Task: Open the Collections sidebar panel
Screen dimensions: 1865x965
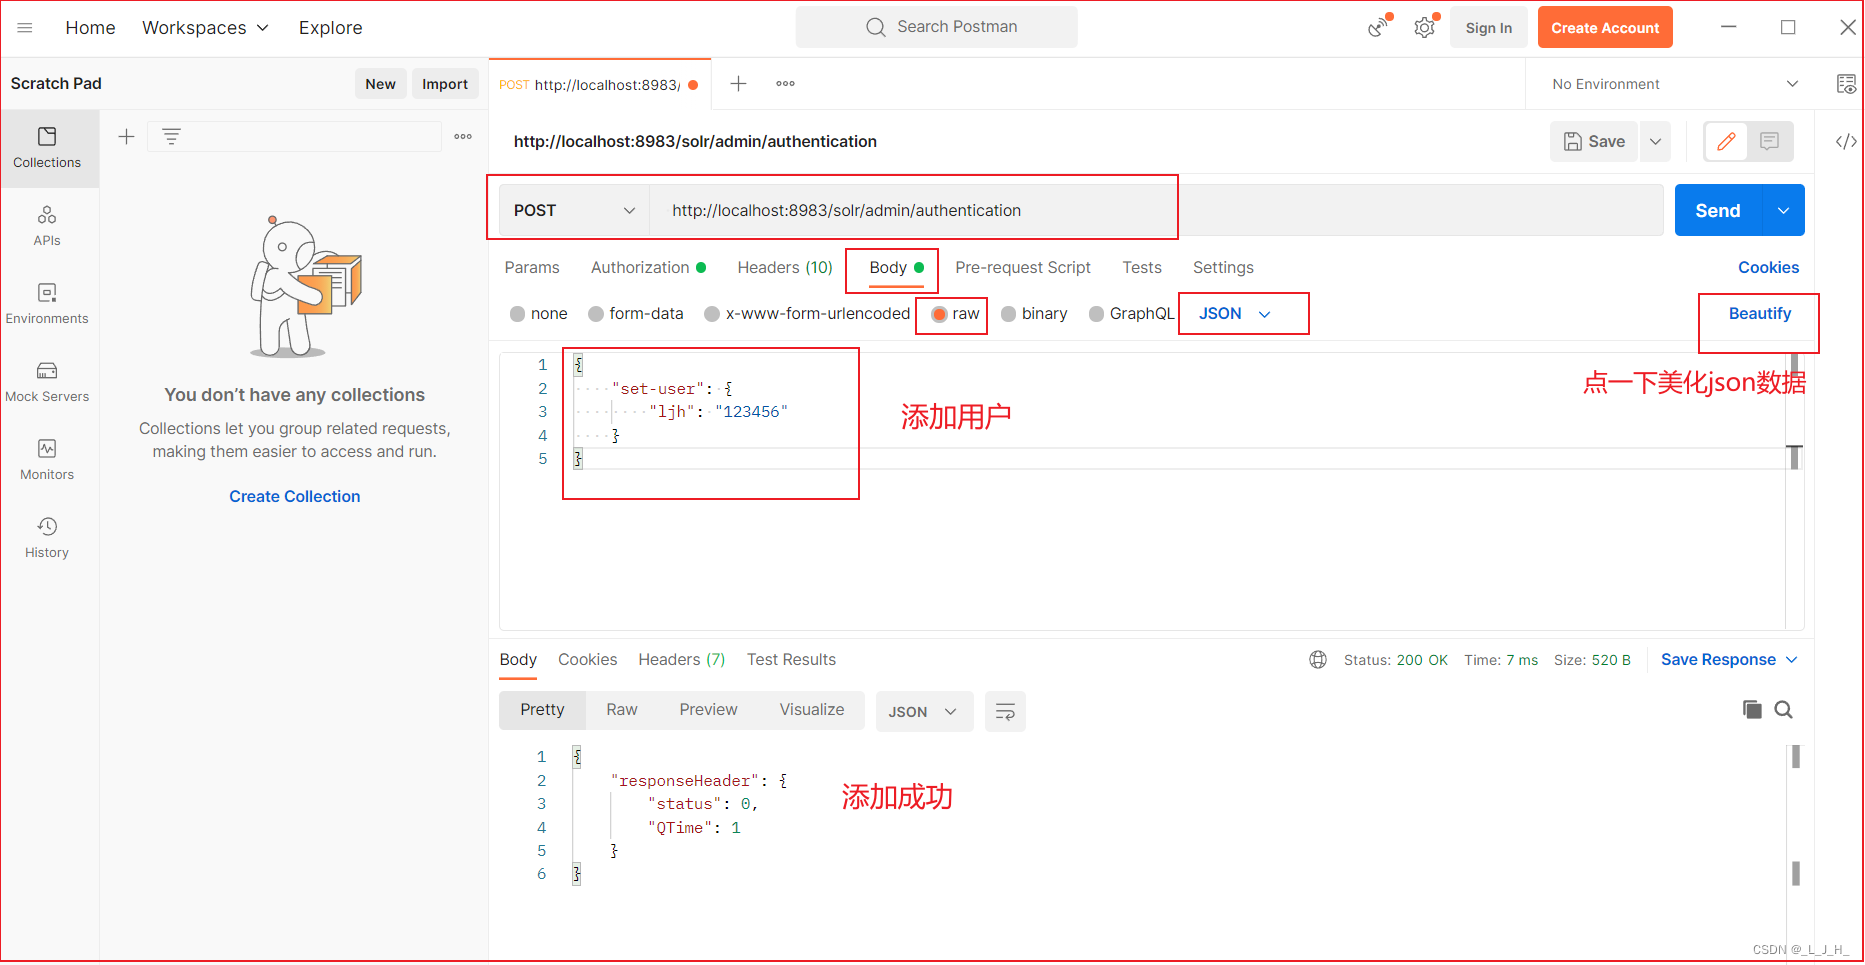Action: pos(47,148)
